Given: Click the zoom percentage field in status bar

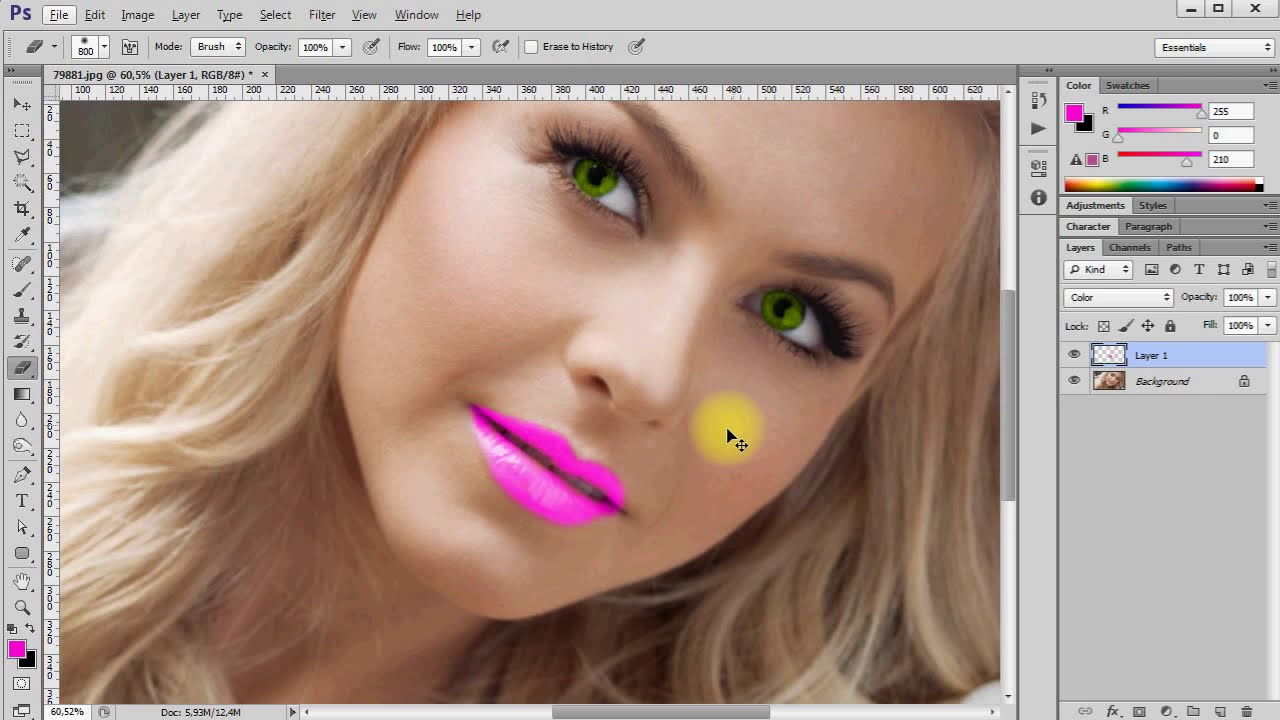Looking at the screenshot, I should coord(67,712).
